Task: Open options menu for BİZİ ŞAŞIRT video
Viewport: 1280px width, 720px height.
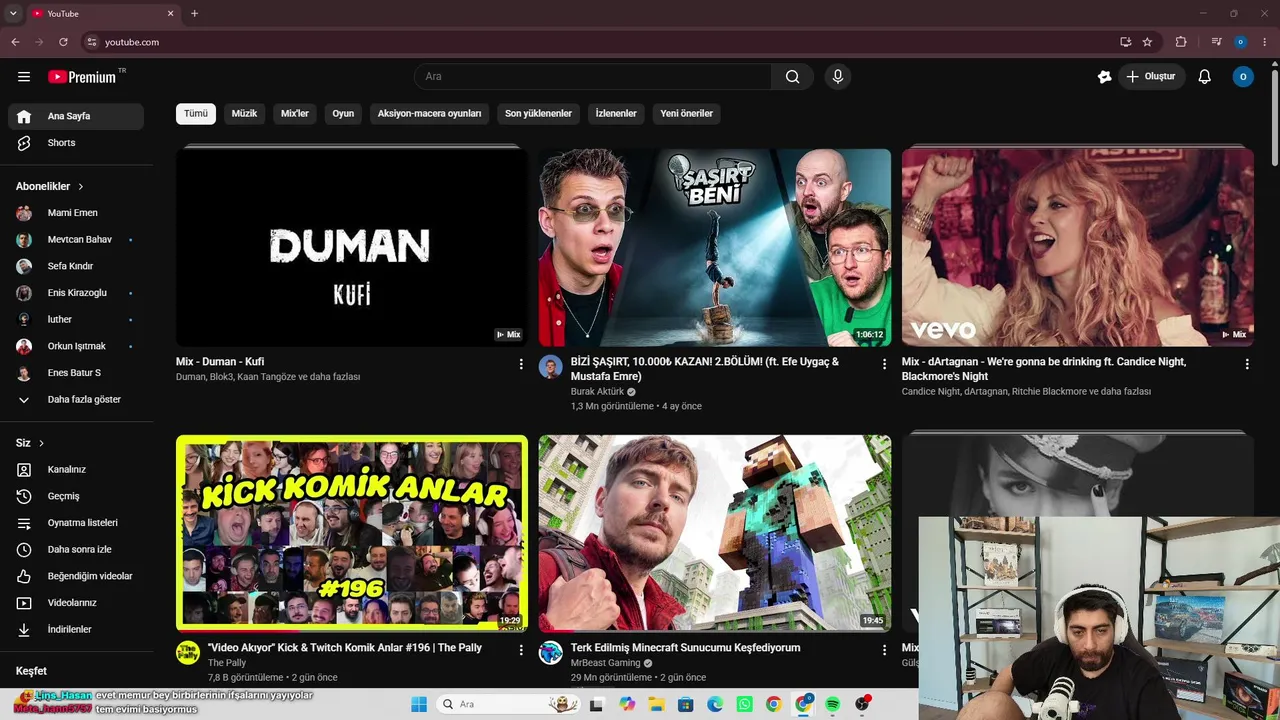Action: pyautogui.click(x=884, y=365)
